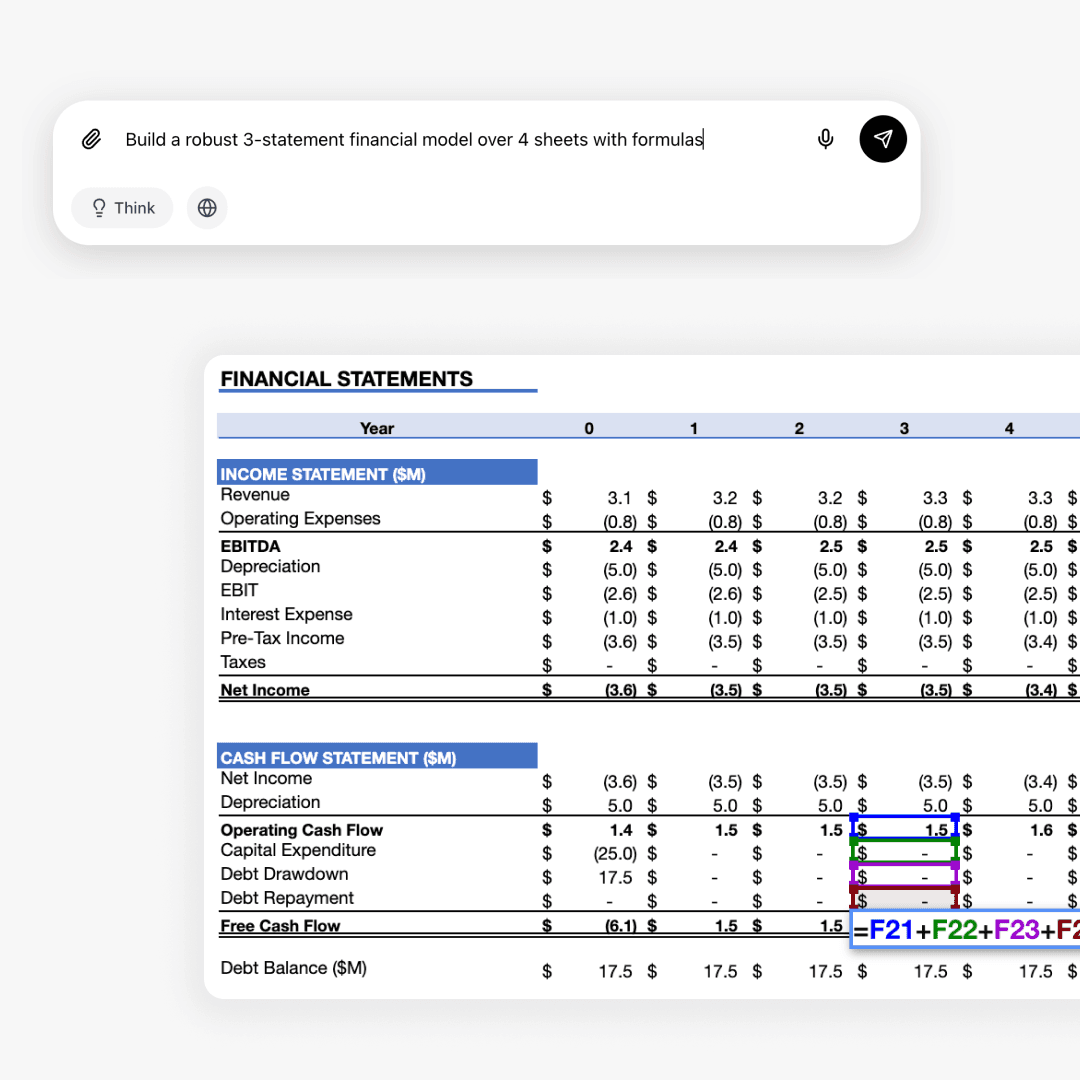
Task: Click the Revenue row label
Action: click(255, 495)
